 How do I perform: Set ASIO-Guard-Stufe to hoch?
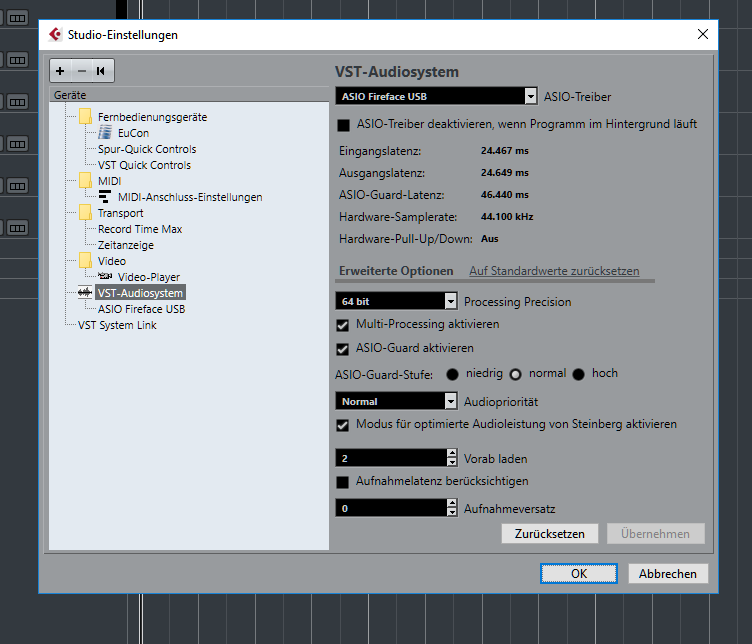[578, 374]
